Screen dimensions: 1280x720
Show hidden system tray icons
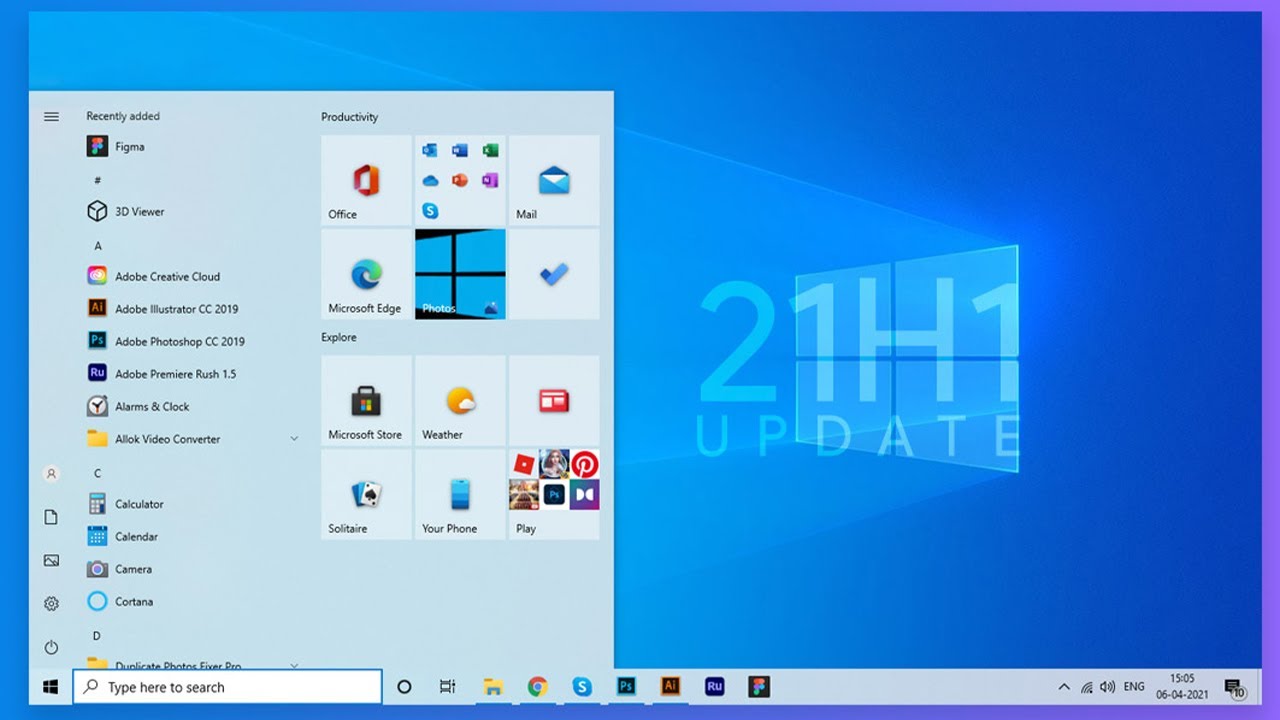1063,687
